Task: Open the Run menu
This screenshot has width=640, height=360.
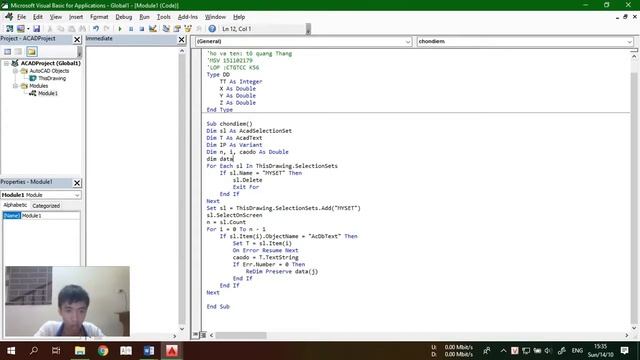Action: (144, 17)
